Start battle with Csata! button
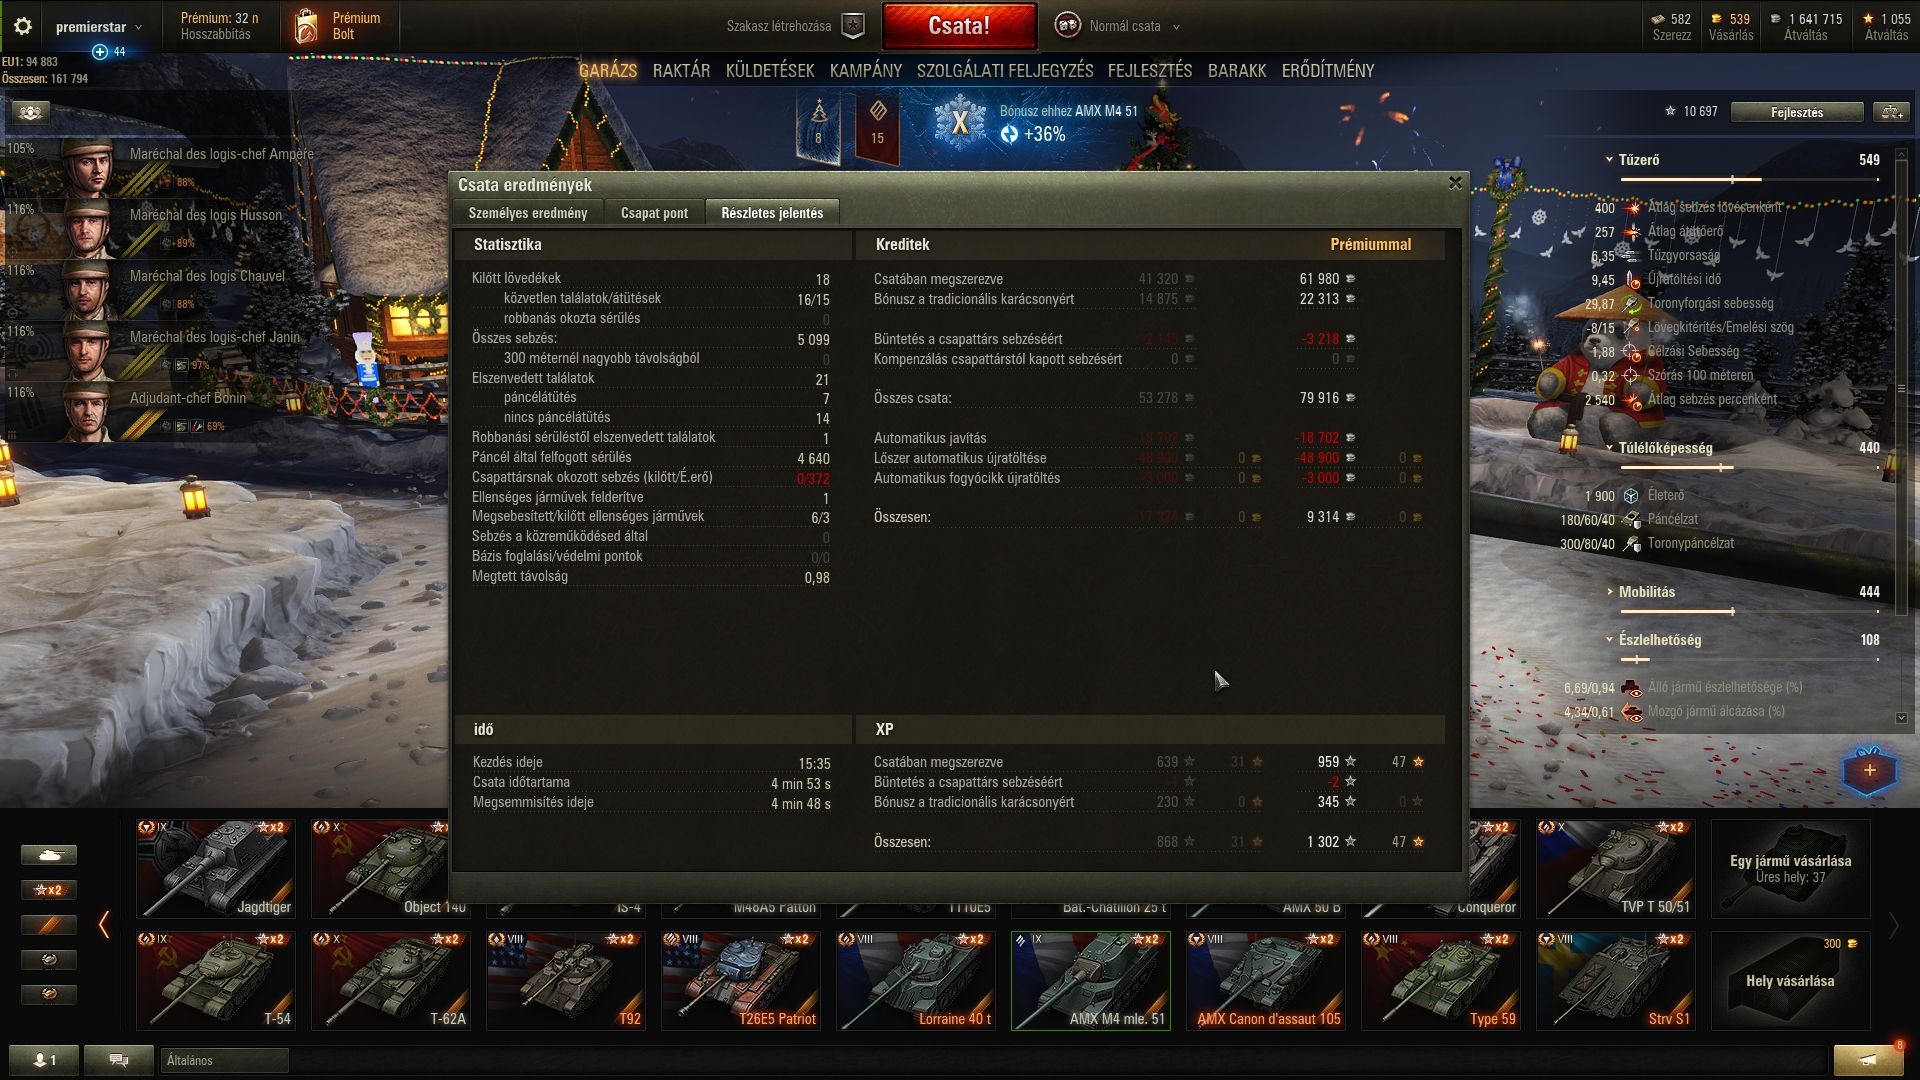 [959, 26]
